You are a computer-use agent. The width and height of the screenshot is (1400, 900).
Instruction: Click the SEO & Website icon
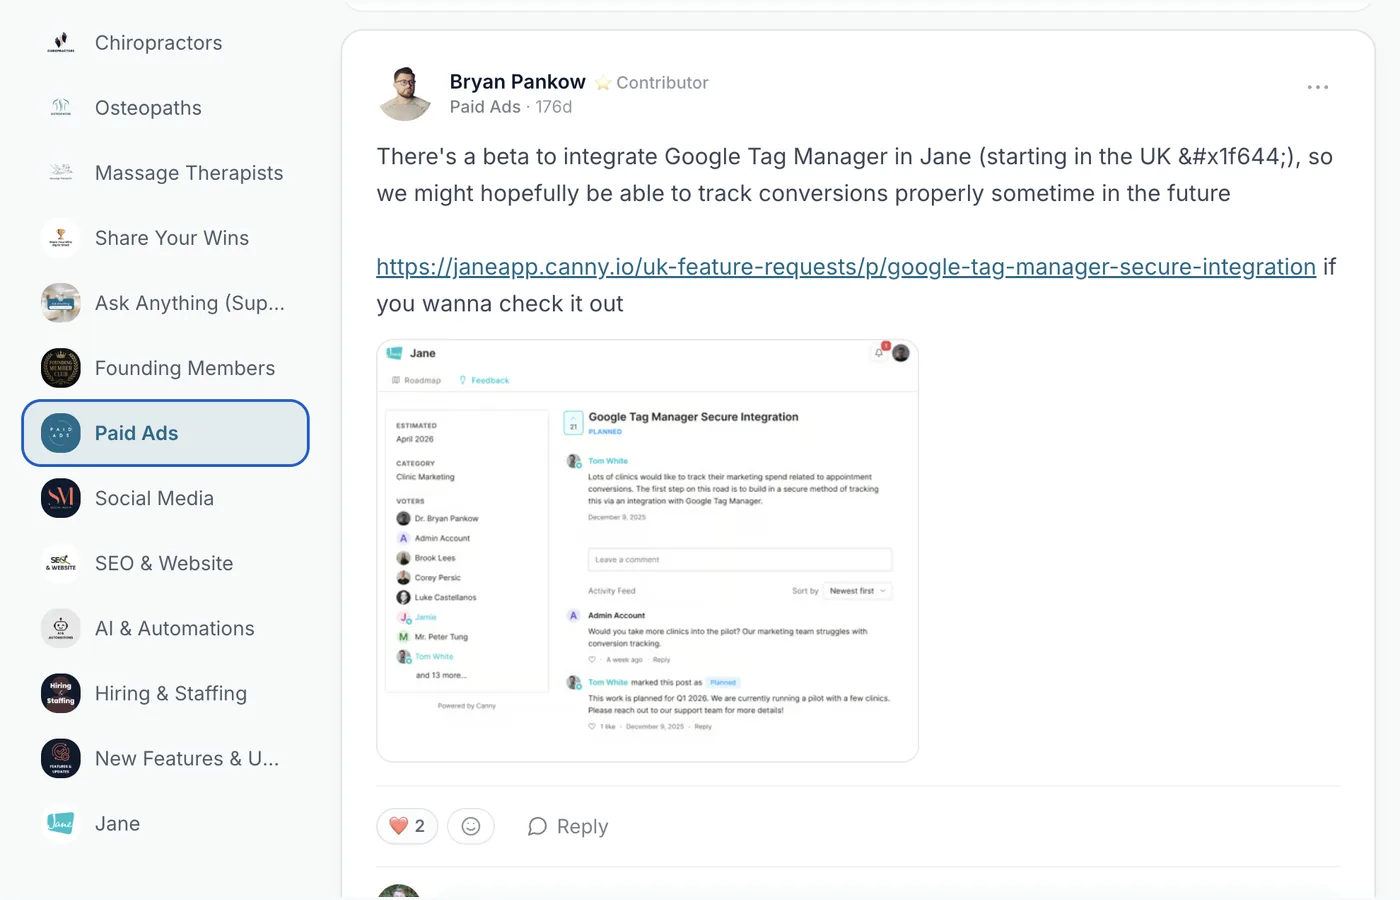60,563
